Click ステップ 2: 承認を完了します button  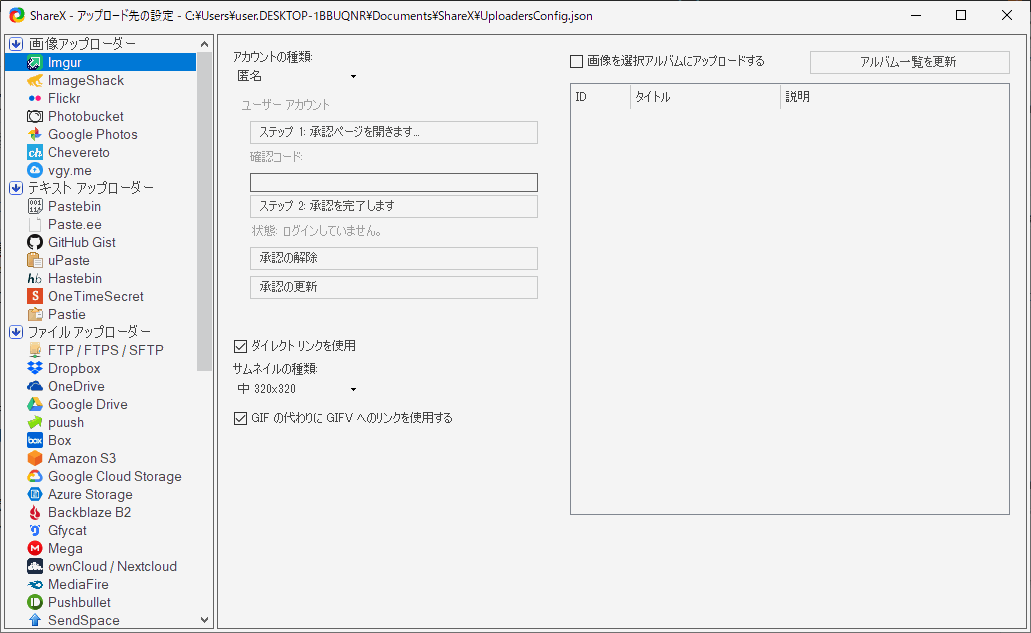click(x=394, y=206)
